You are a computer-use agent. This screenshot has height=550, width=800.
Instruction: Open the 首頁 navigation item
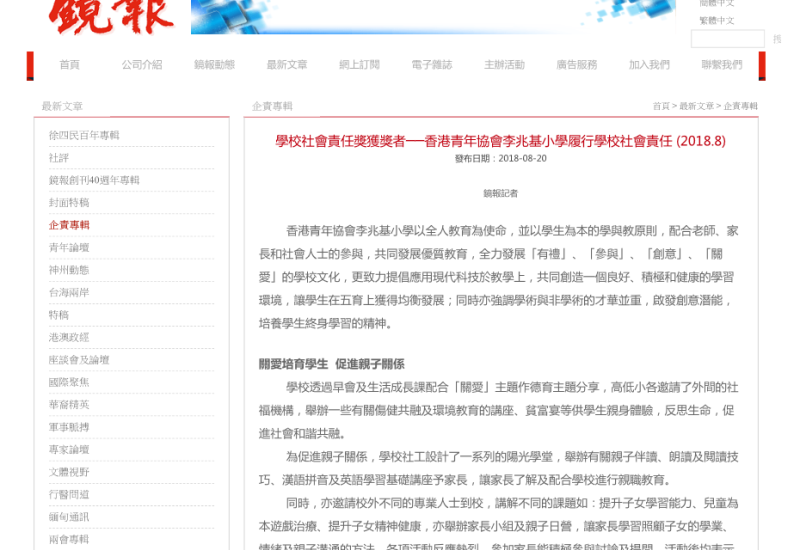[x=69, y=65]
